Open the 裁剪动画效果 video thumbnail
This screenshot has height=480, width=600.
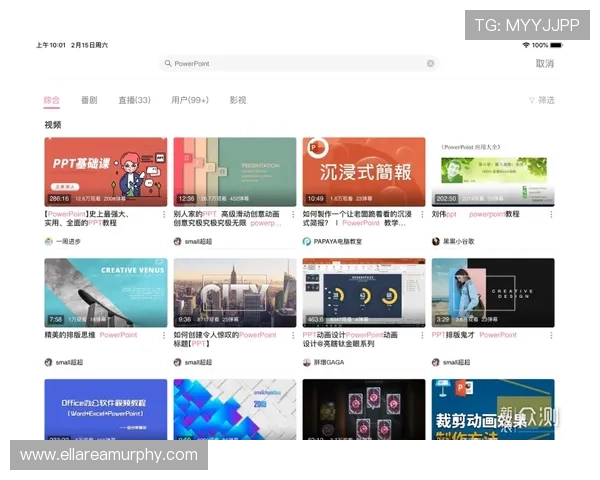pyautogui.click(x=493, y=409)
